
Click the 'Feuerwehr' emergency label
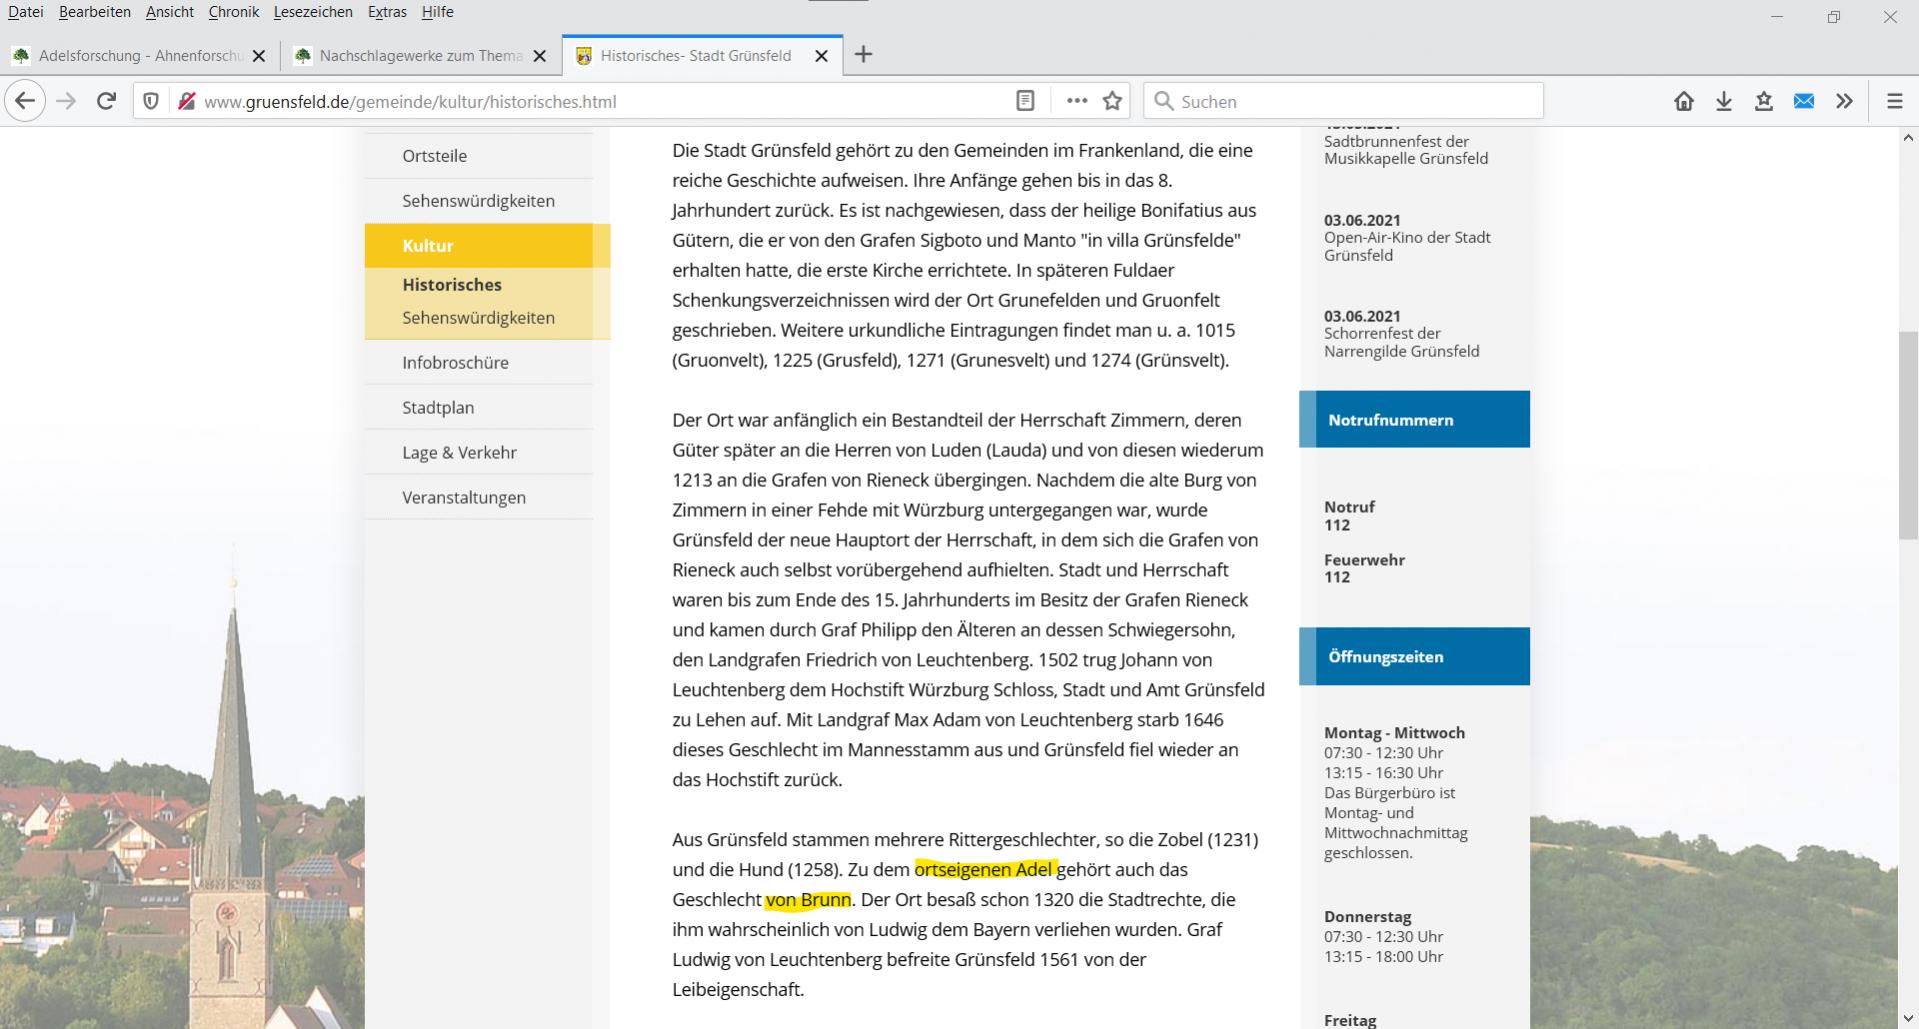[x=1364, y=560]
